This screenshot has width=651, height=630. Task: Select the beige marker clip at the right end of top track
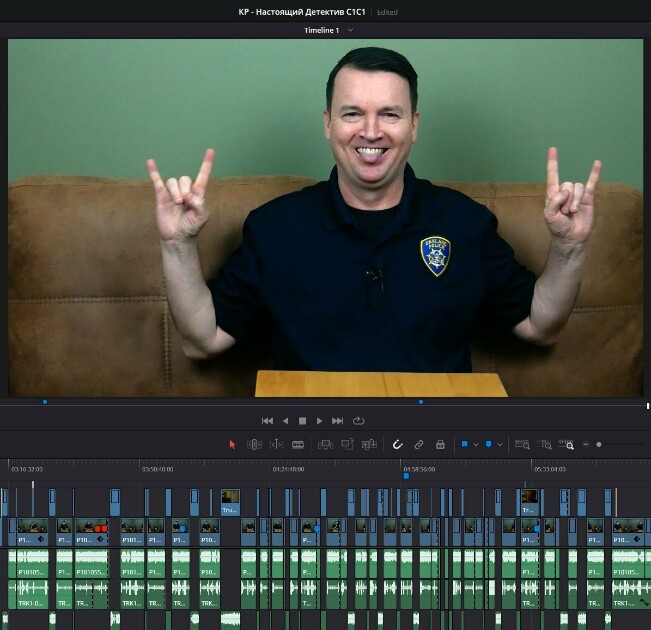click(x=616, y=502)
